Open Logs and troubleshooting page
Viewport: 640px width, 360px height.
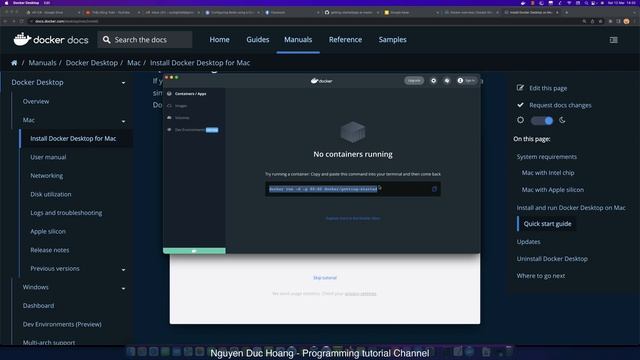pyautogui.click(x=66, y=213)
